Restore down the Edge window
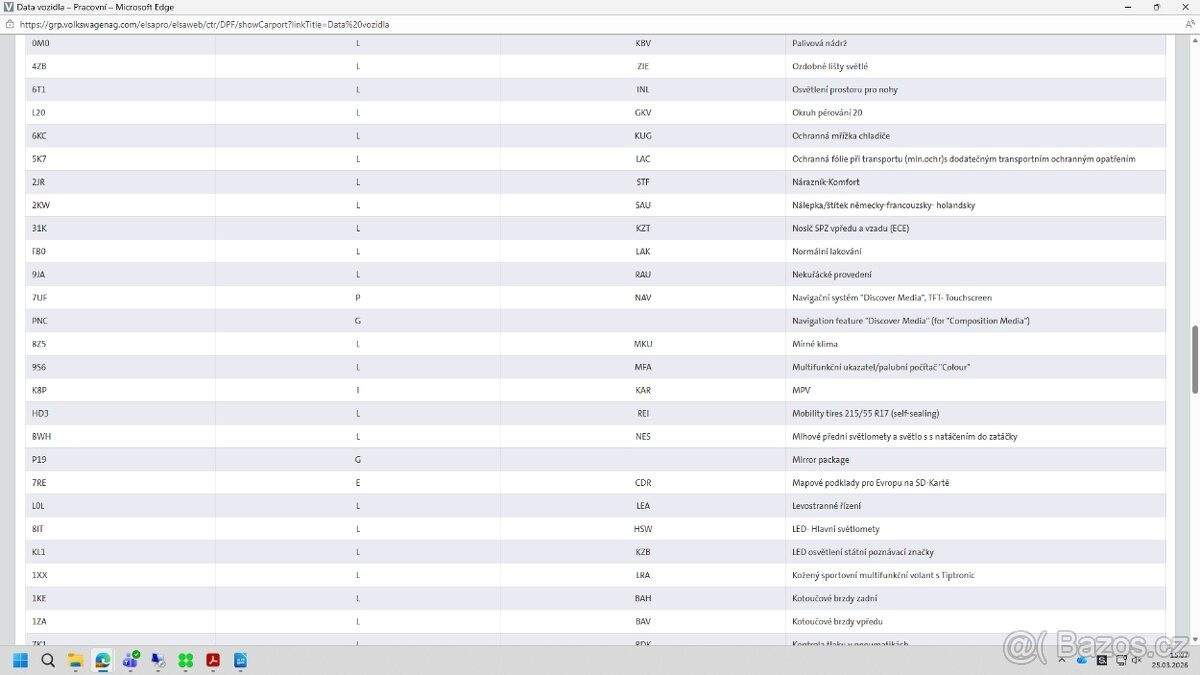Screen dimensions: 1200x675 coord(1157,7)
